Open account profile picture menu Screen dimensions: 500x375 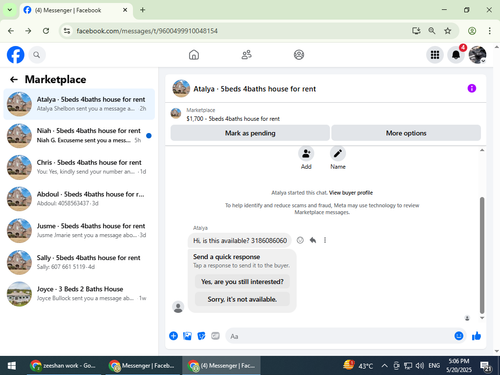(477, 55)
